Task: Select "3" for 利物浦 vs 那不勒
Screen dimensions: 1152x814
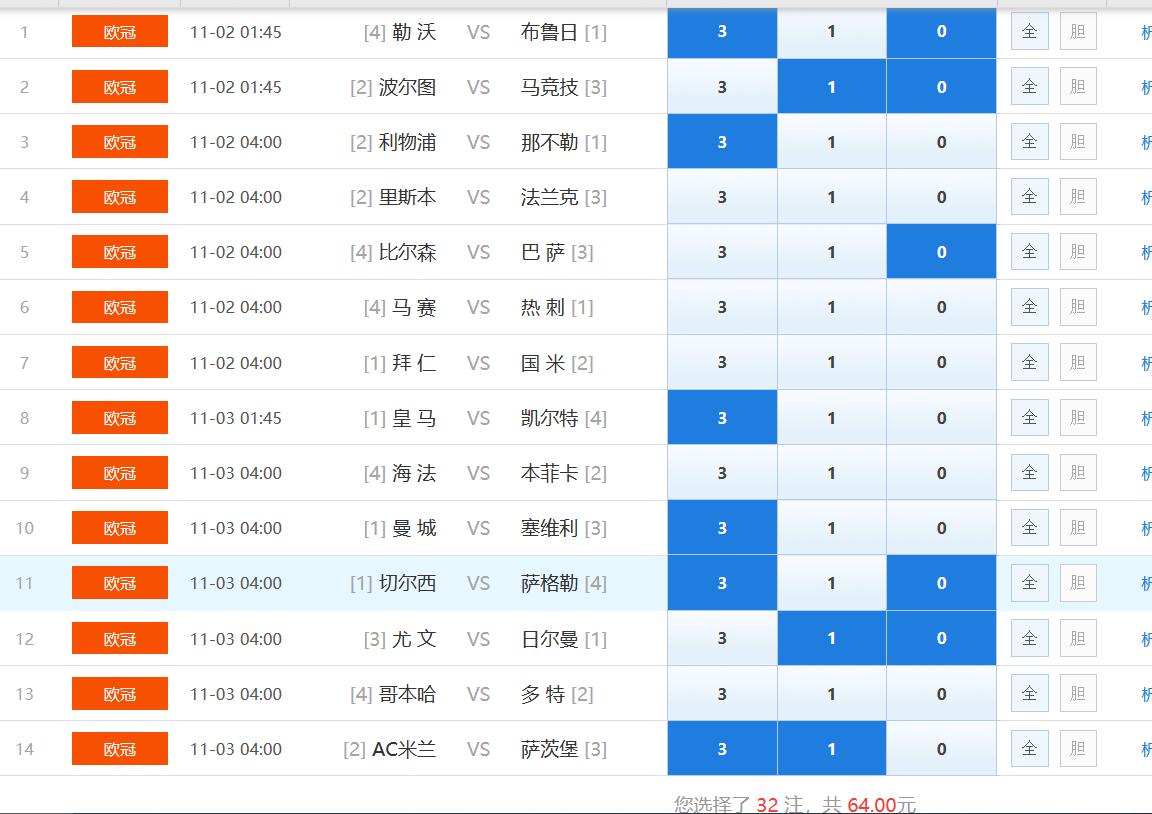Action: pyautogui.click(x=722, y=141)
